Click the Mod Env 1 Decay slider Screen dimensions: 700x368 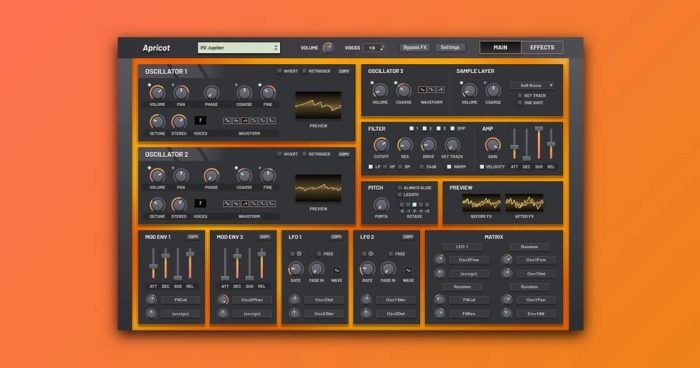[x=166, y=263]
